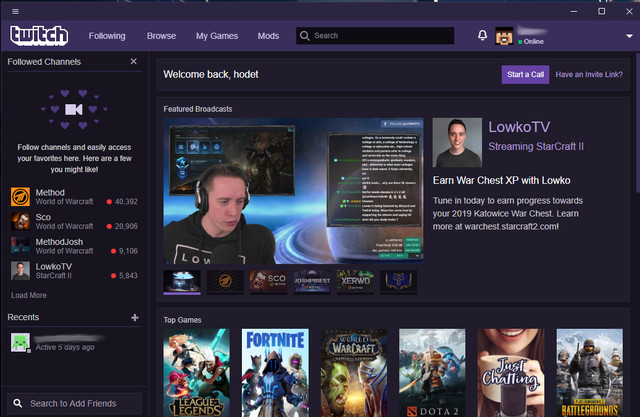Open the notifications bell
Viewport: 640px width, 417px height.
(482, 35)
